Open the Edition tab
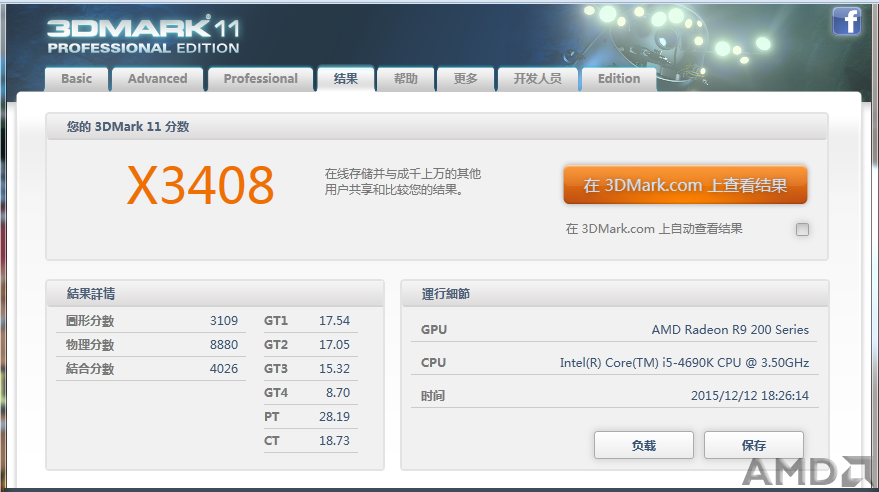 (x=619, y=79)
